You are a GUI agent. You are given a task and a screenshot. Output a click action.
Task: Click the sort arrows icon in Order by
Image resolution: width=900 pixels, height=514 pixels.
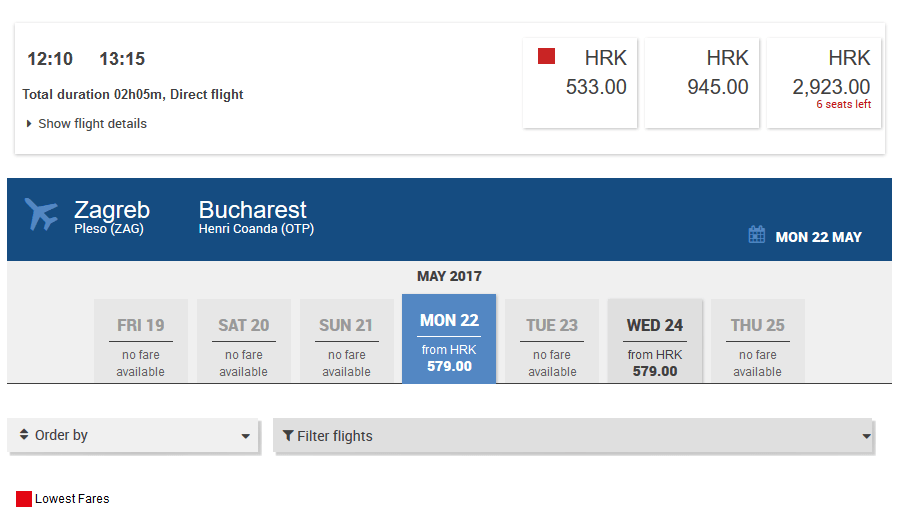(x=24, y=435)
